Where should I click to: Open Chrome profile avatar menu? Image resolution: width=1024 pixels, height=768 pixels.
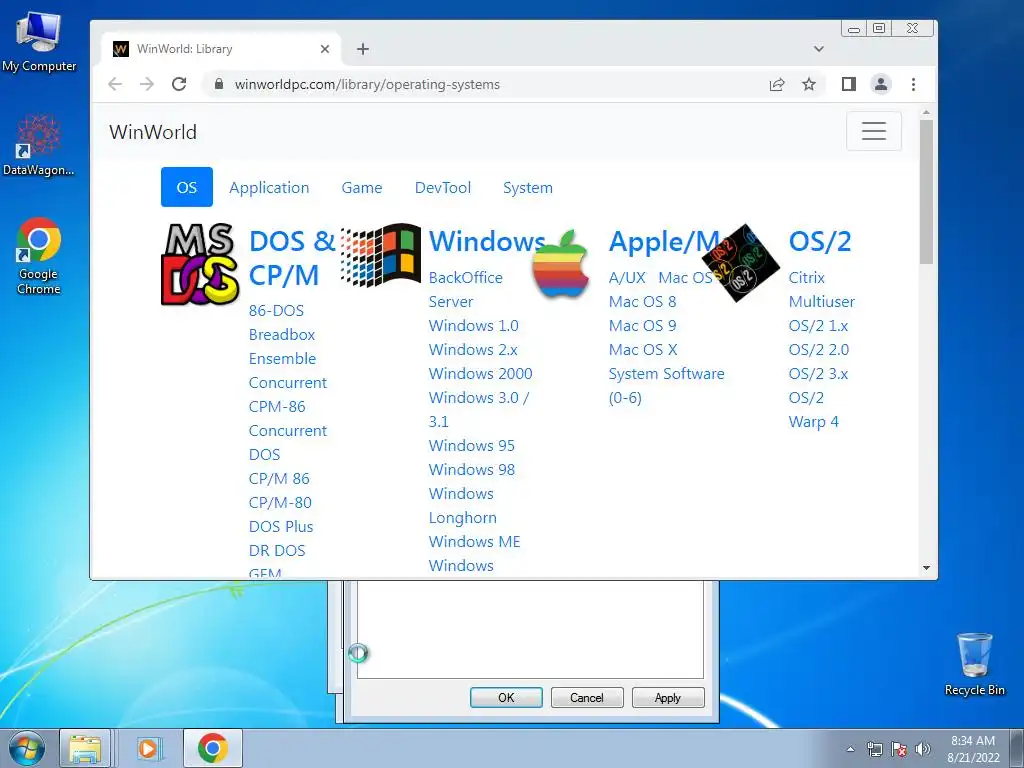(x=881, y=84)
